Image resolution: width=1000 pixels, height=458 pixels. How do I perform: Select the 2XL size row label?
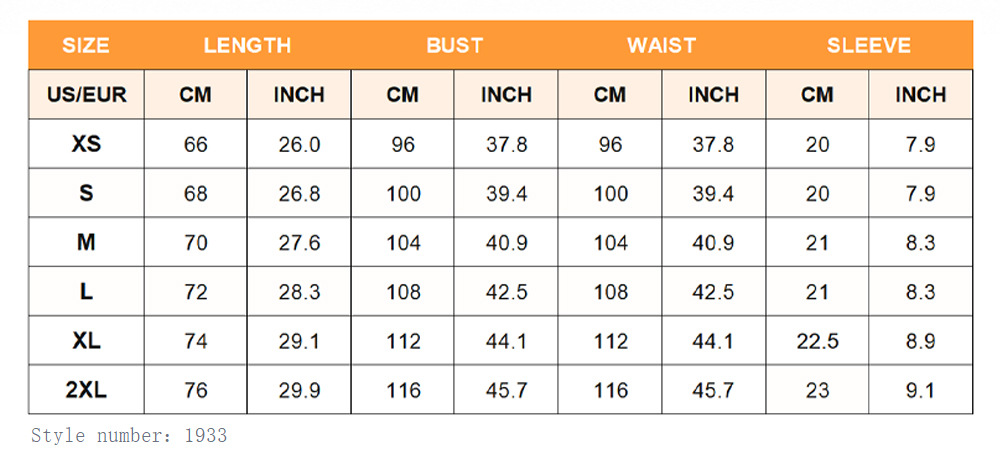click(86, 390)
